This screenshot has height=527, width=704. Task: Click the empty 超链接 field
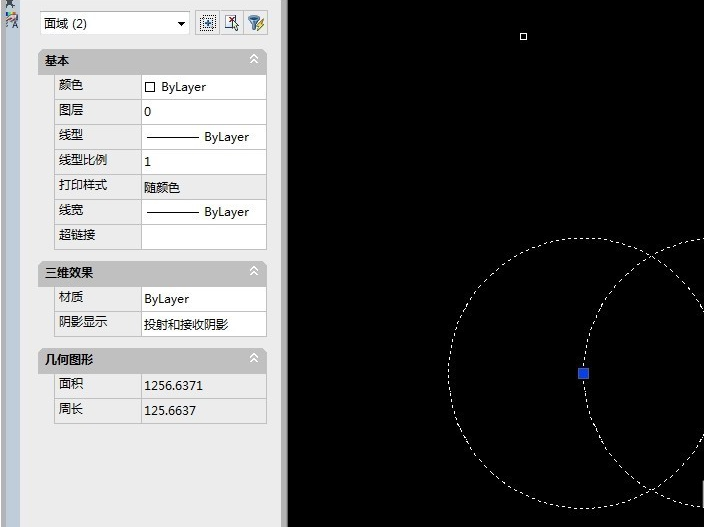[x=203, y=237]
